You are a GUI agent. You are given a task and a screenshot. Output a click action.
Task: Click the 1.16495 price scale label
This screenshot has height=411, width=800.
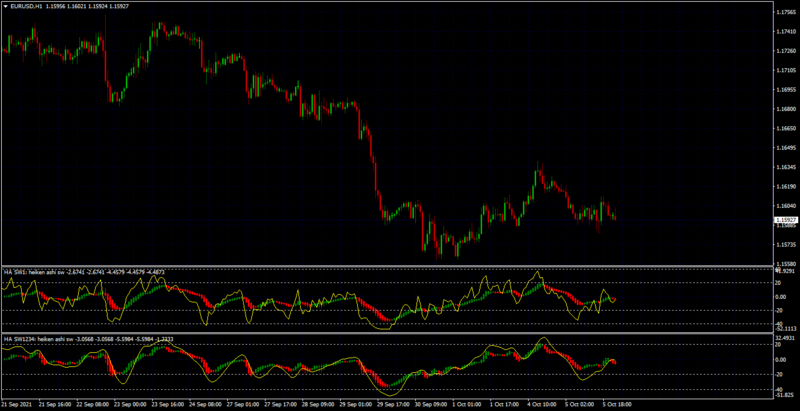[x=786, y=148]
